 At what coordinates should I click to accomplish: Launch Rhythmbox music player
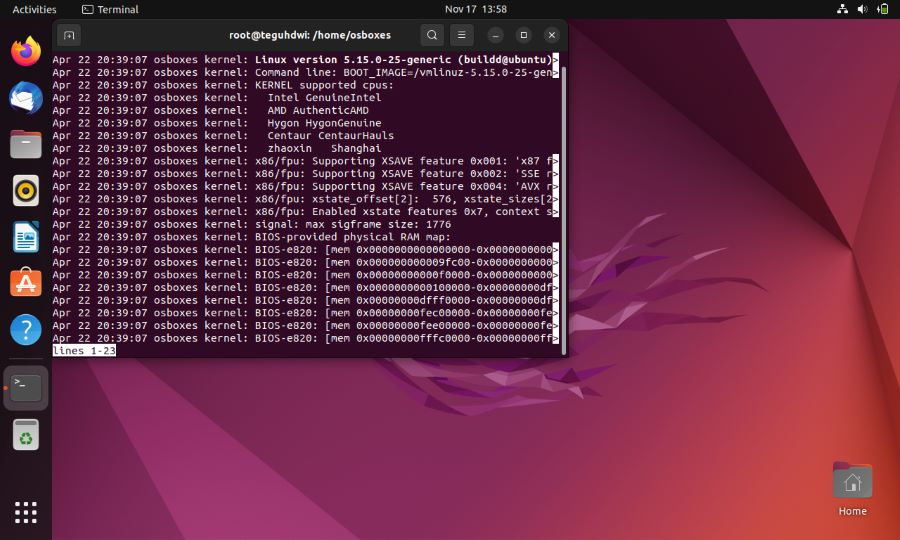tap(26, 191)
